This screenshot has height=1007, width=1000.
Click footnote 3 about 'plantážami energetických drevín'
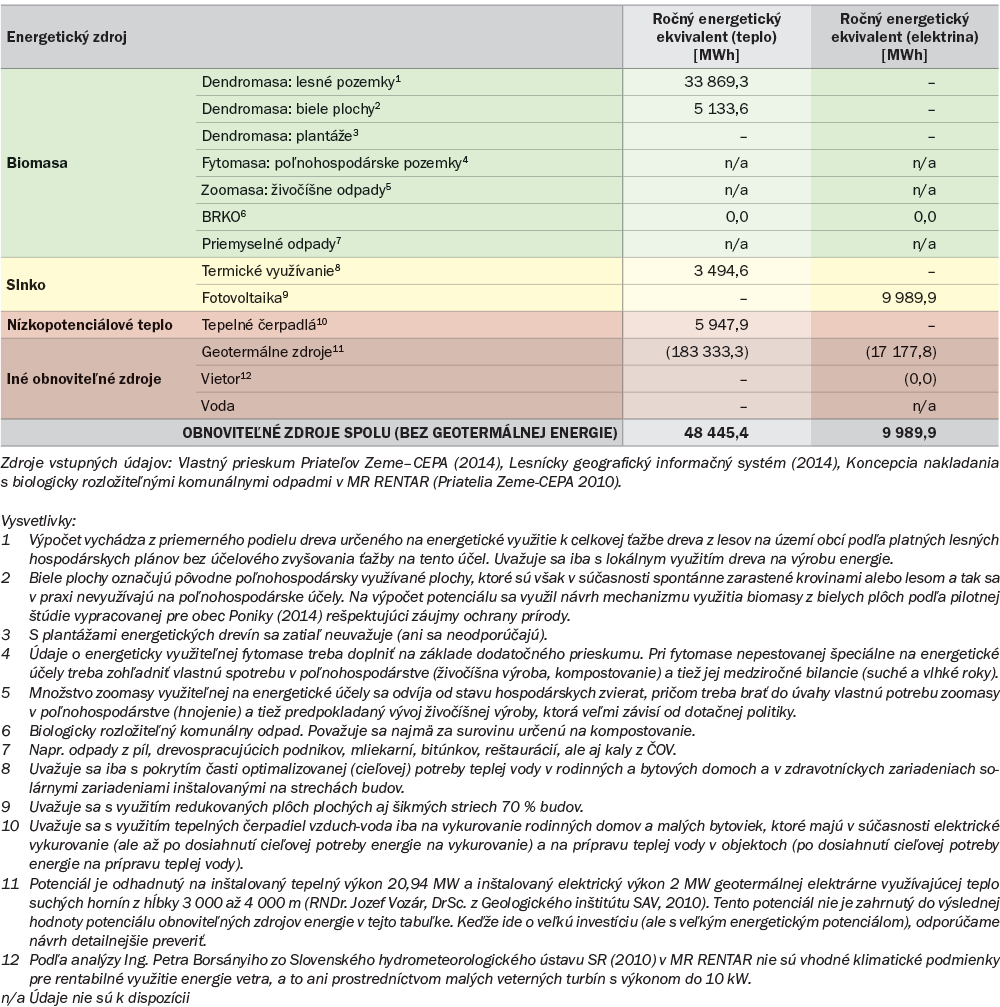click(x=274, y=635)
